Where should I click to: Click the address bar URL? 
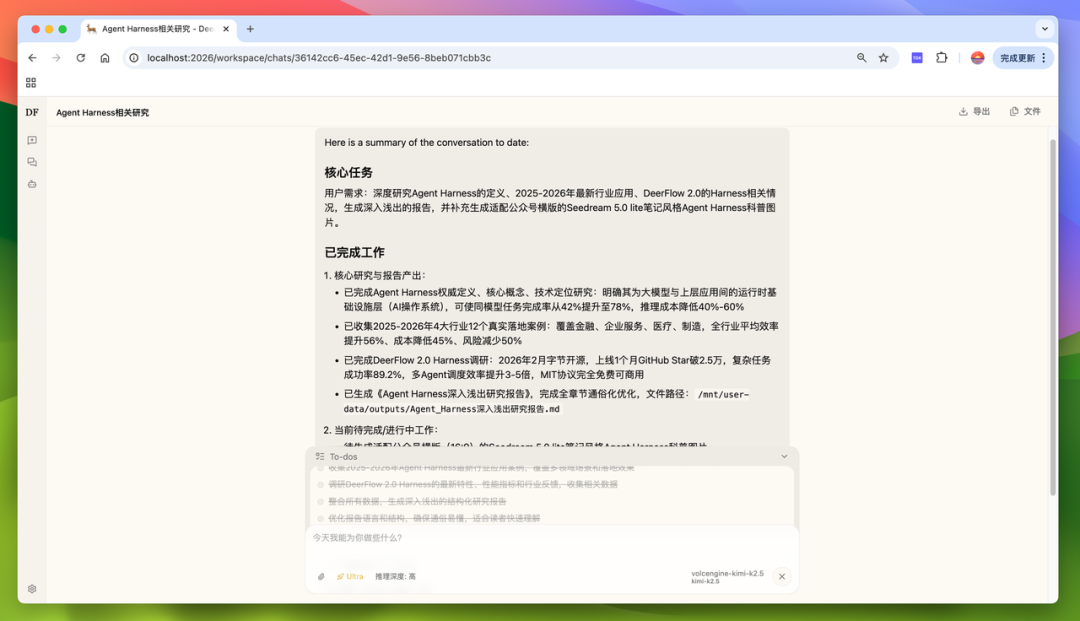coord(319,58)
